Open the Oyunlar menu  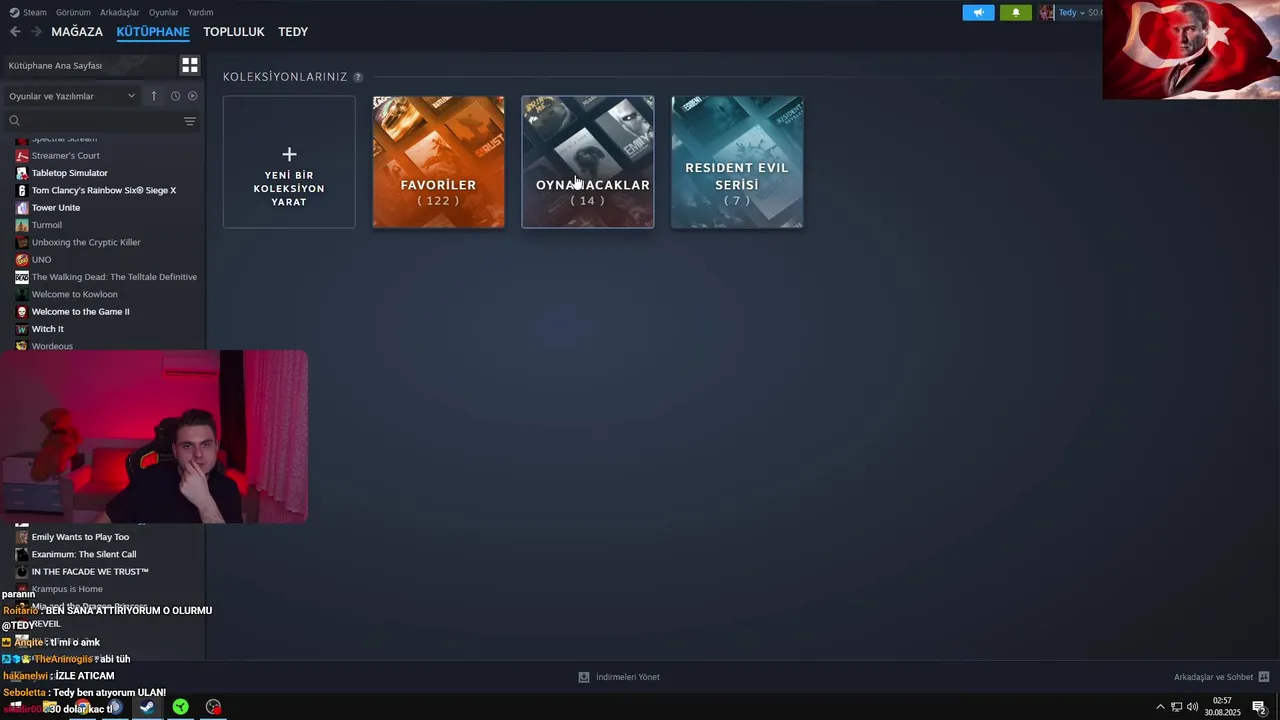[163, 12]
